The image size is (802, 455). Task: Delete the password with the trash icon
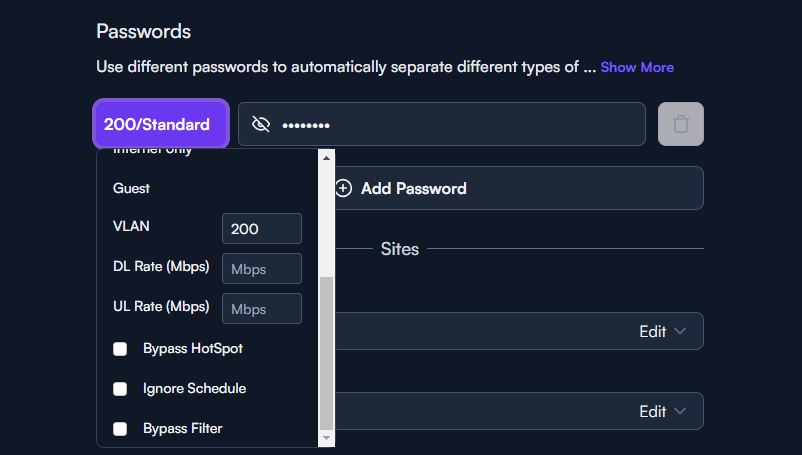click(x=680, y=124)
